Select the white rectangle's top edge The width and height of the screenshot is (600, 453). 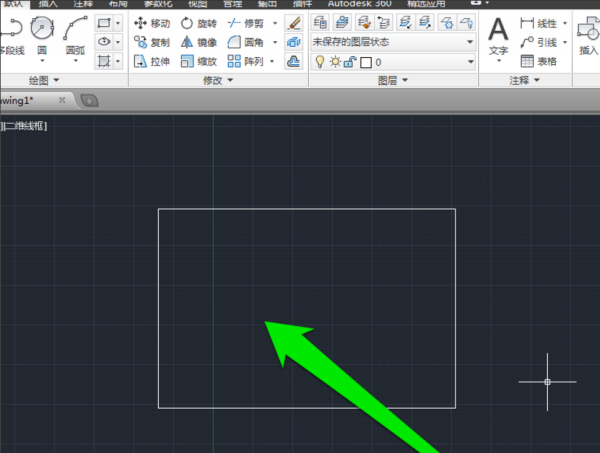307,209
